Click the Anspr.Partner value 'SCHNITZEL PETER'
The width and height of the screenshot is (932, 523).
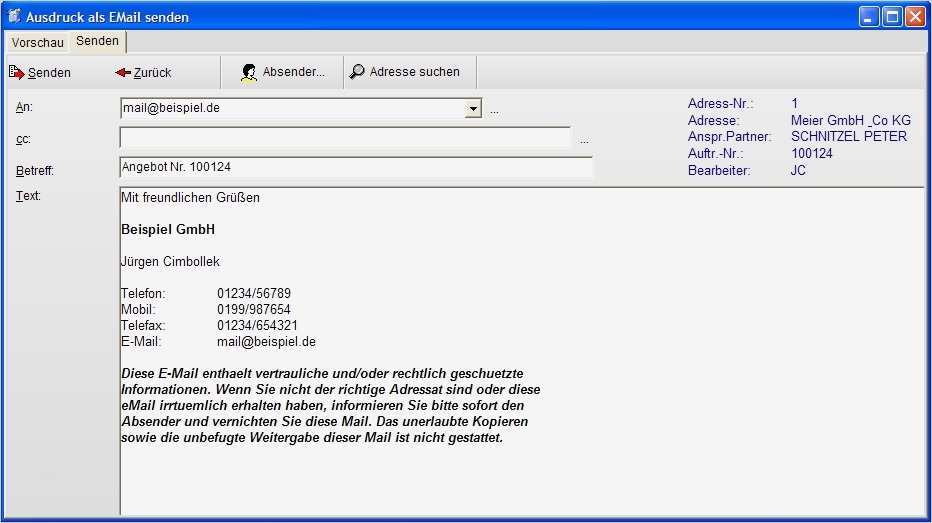(x=849, y=137)
